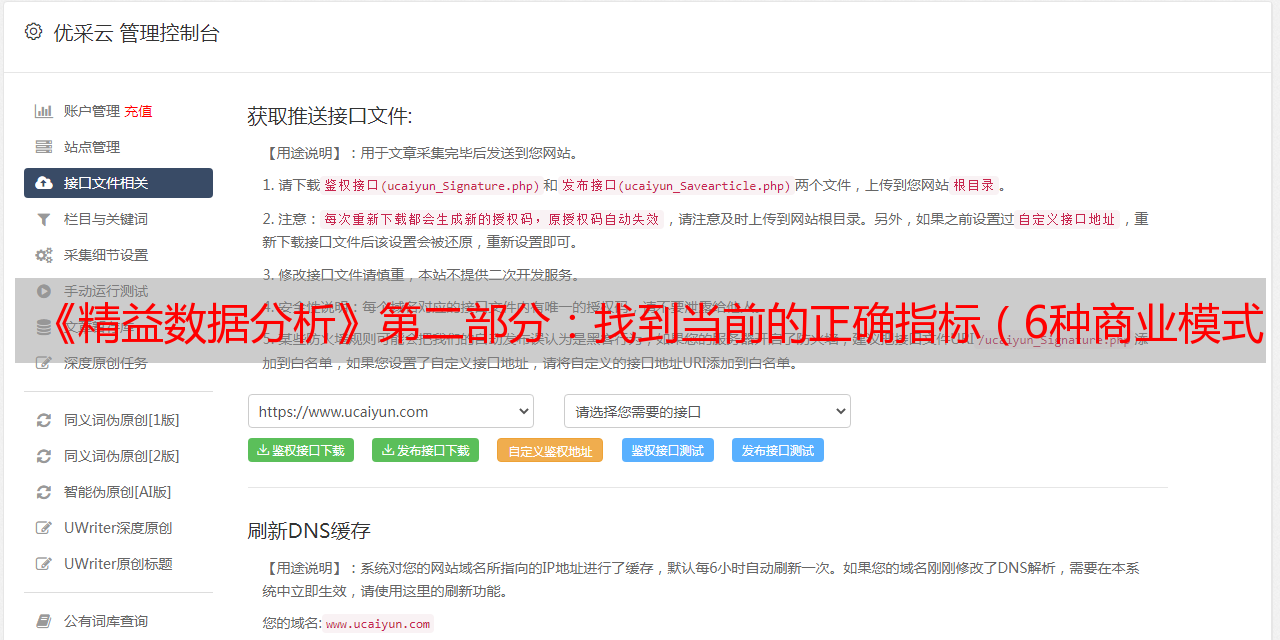Open the 请选择您需要的接口 dropdown
The height and width of the screenshot is (640, 1280).
708,411
